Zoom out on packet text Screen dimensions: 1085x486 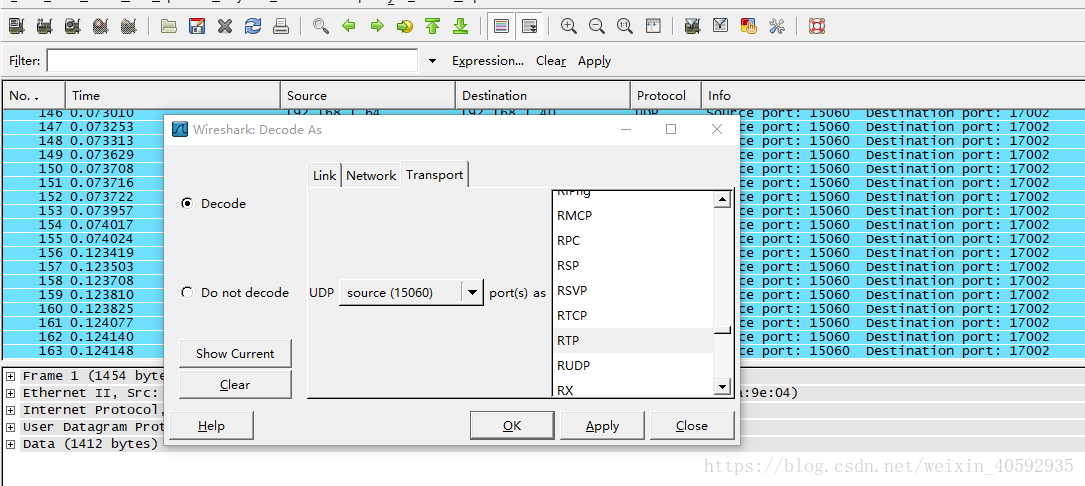click(x=596, y=26)
